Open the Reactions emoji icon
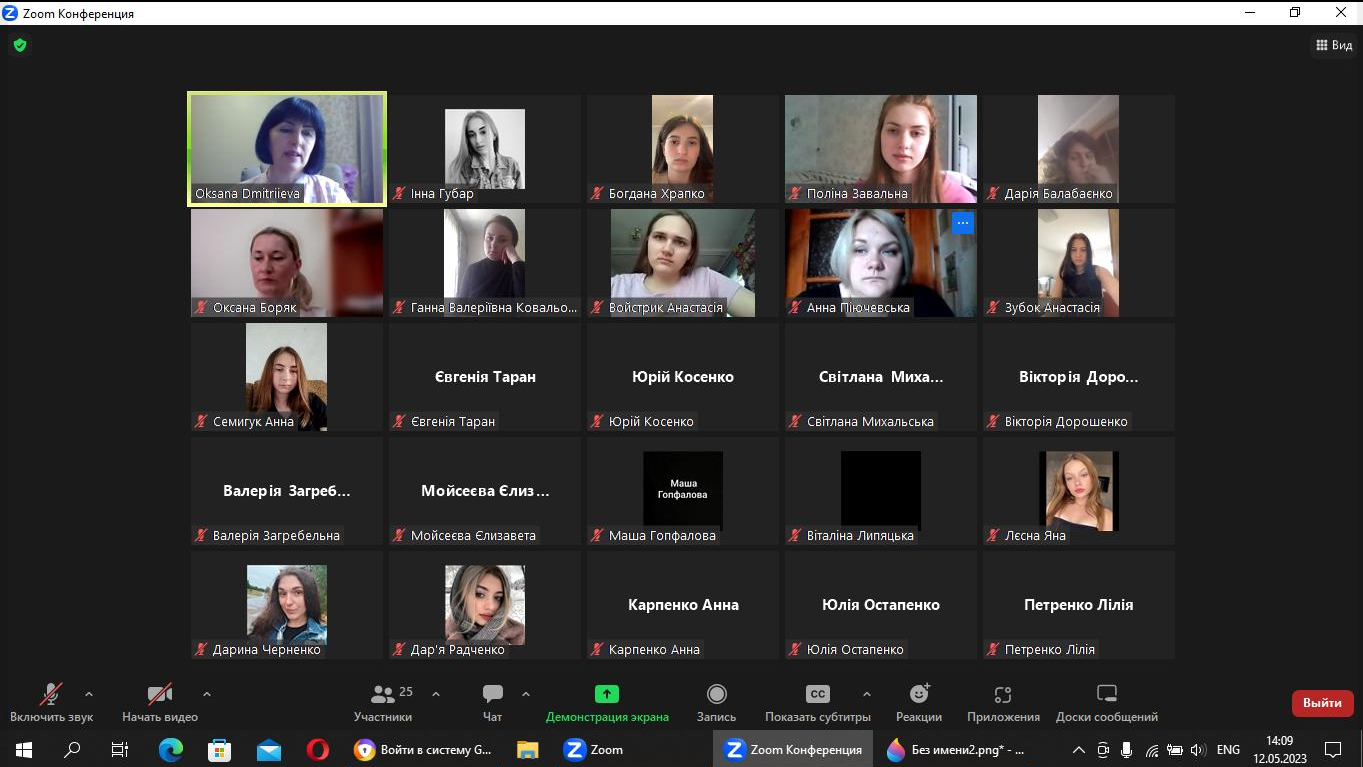Screen dimensions: 1363x767 point(918,695)
